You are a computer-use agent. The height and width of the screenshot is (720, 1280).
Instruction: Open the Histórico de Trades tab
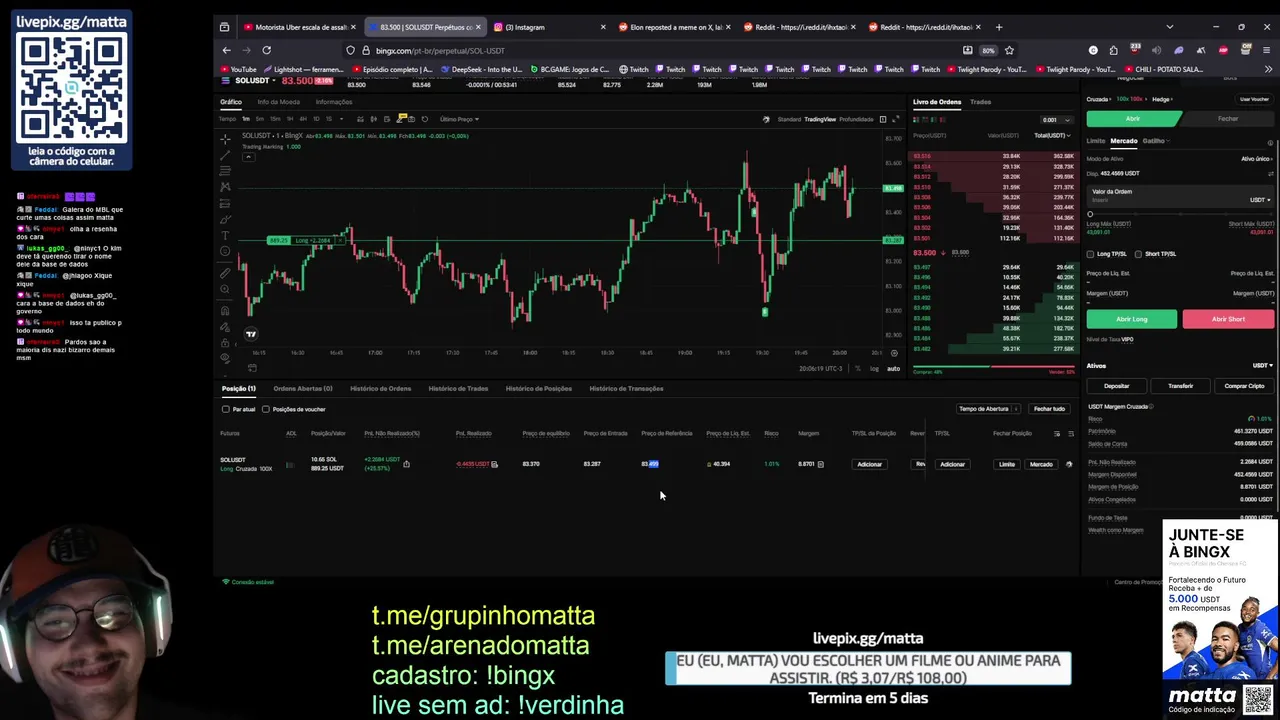[x=458, y=388]
